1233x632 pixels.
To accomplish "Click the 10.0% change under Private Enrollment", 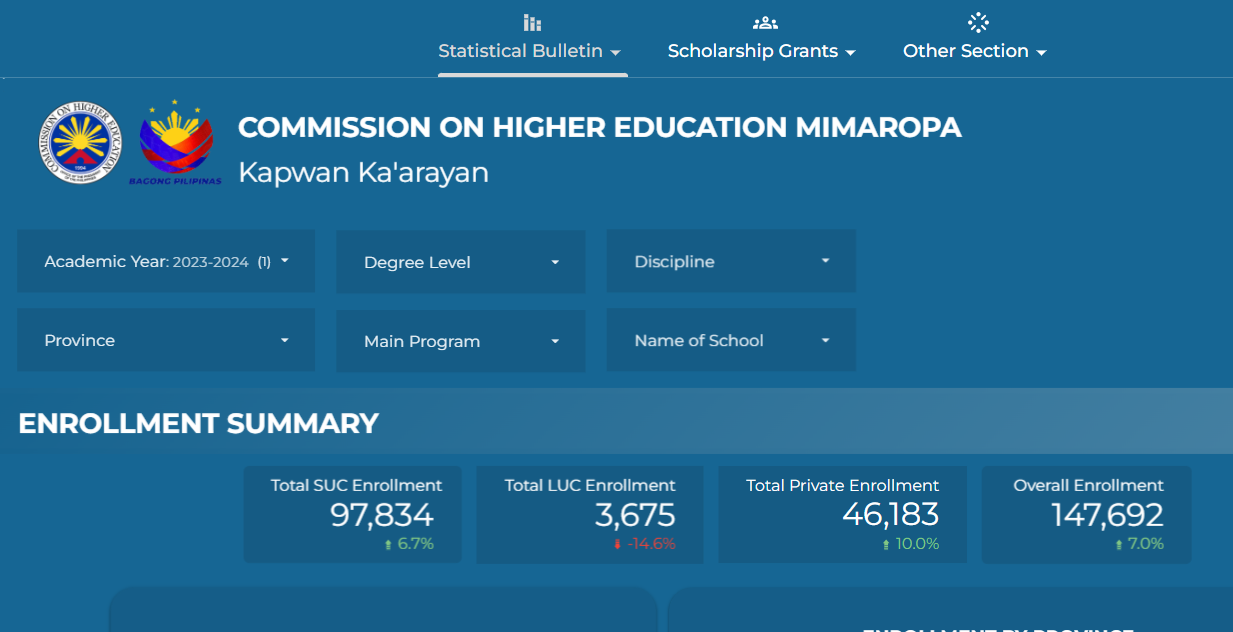I will pos(917,545).
